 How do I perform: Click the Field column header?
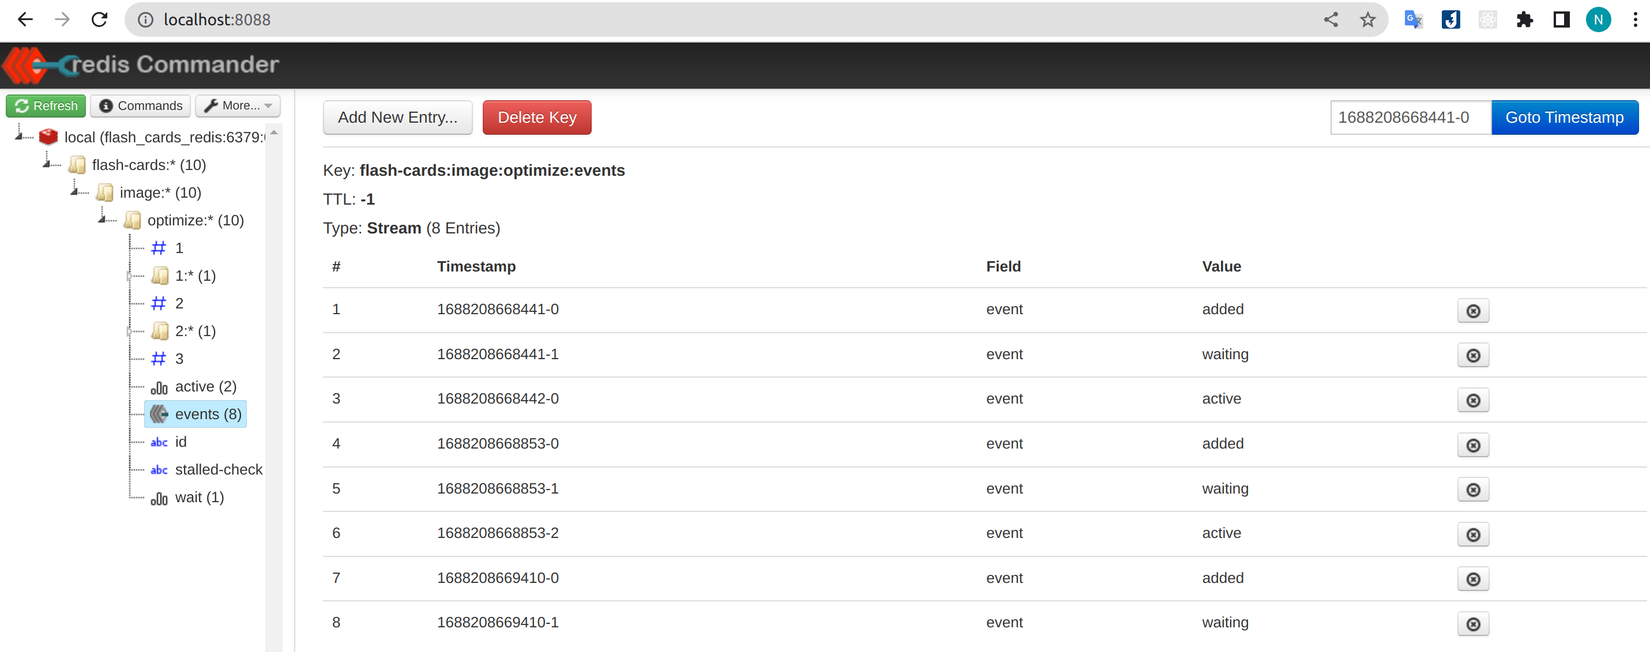click(1003, 267)
